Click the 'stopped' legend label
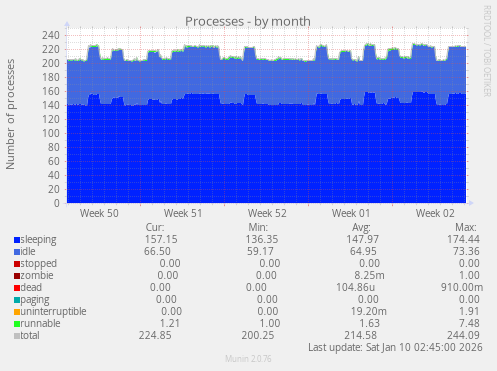 click(x=39, y=264)
